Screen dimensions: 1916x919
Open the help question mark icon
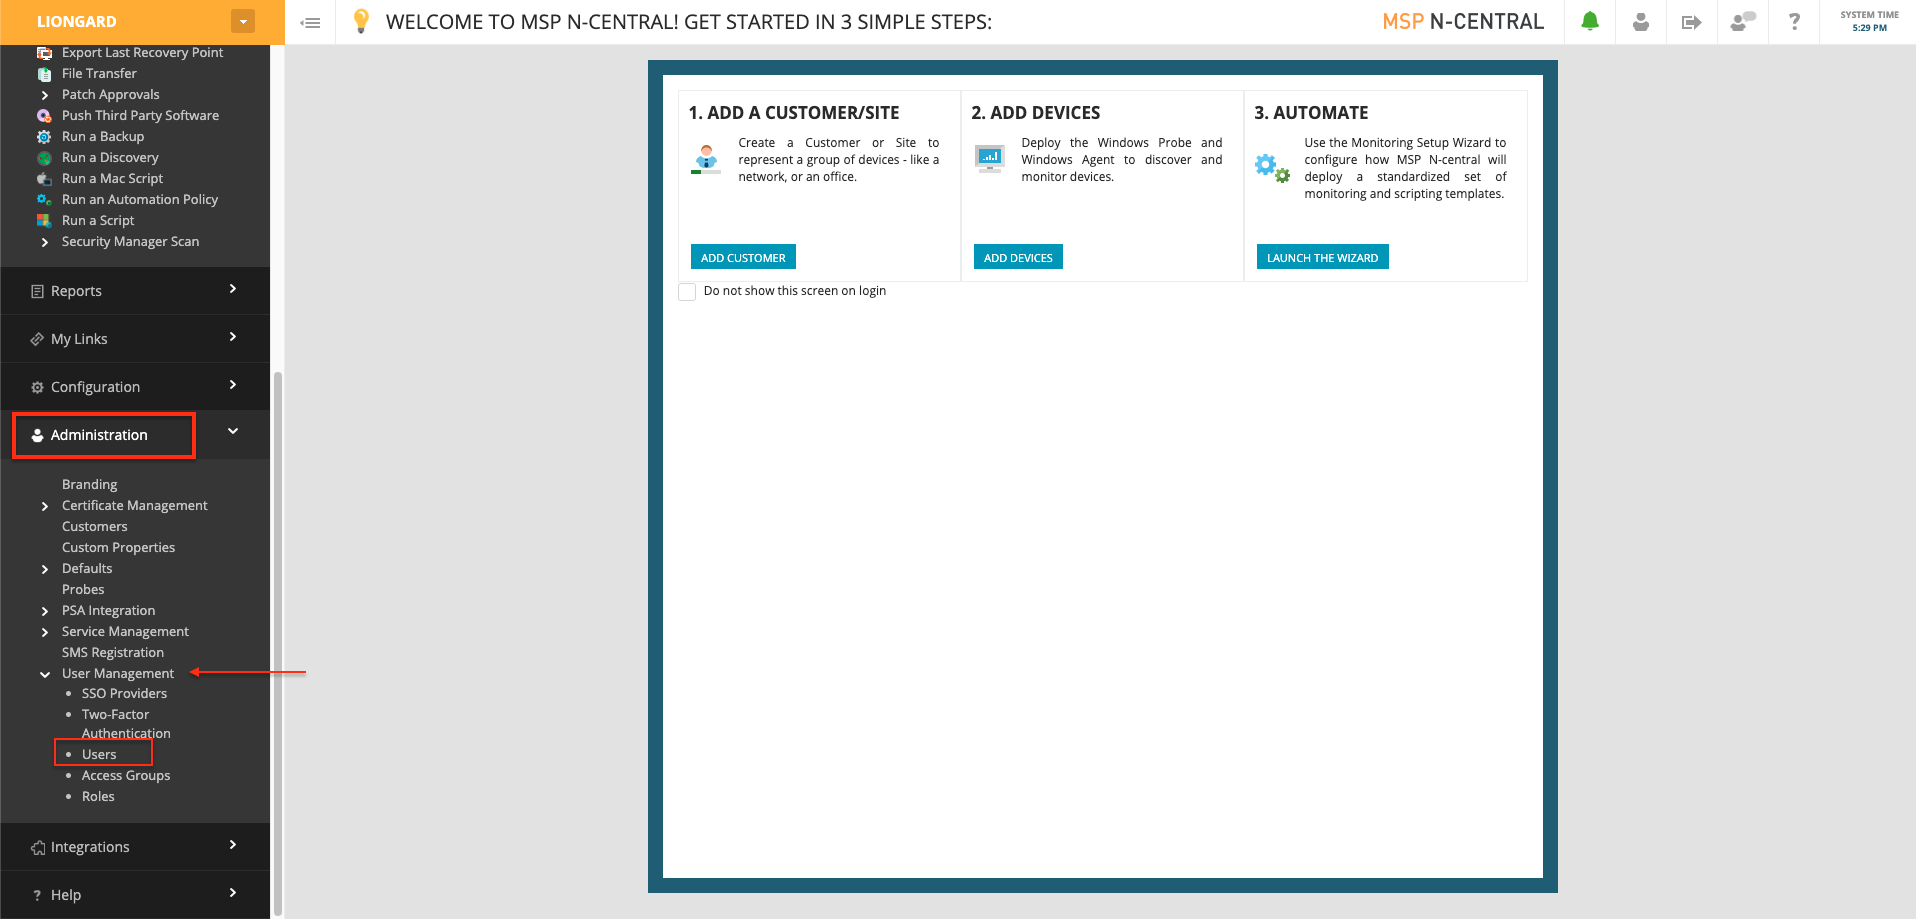[x=1794, y=21]
